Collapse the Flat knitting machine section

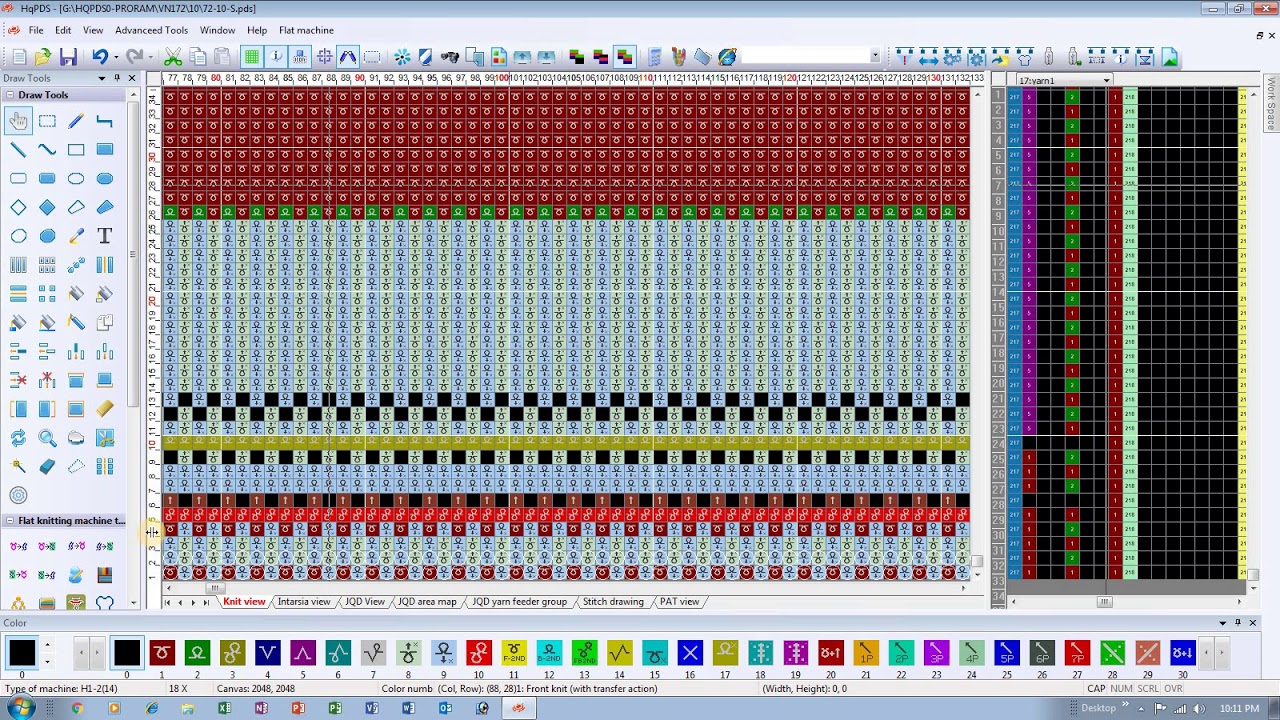9,521
